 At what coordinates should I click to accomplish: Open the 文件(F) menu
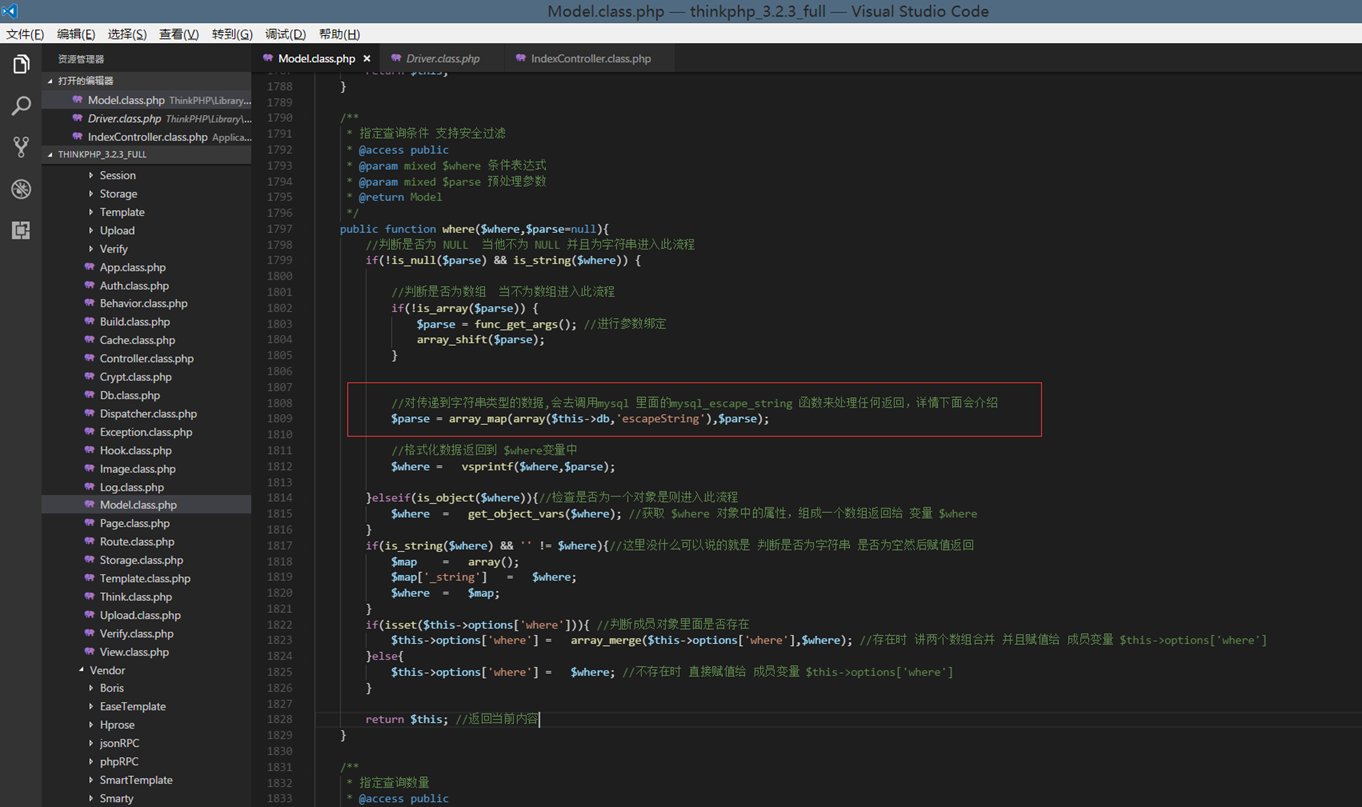(25, 34)
